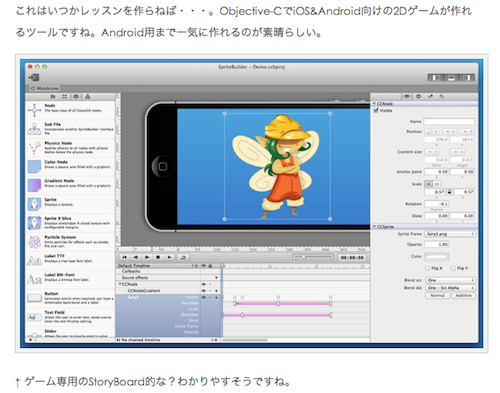This screenshot has height=393, width=500.
Task: Open the Sprite frame fairy3.png dropdown
Action: 450,234
